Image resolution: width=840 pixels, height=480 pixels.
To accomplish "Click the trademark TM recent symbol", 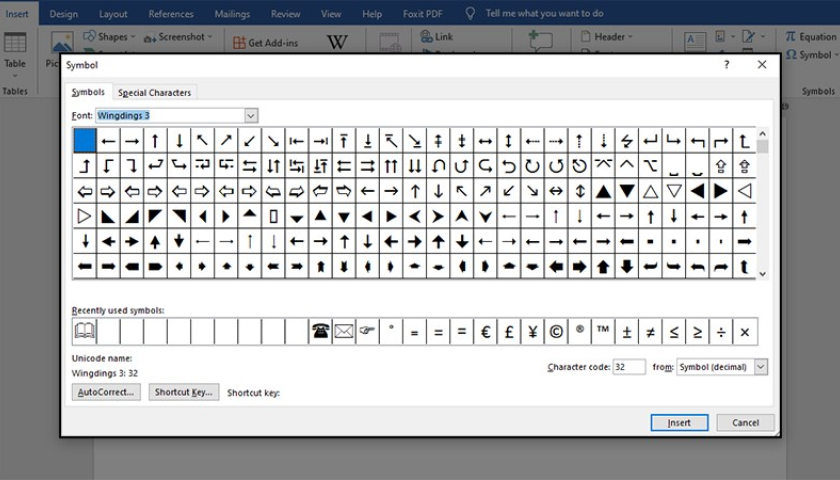I will [603, 332].
